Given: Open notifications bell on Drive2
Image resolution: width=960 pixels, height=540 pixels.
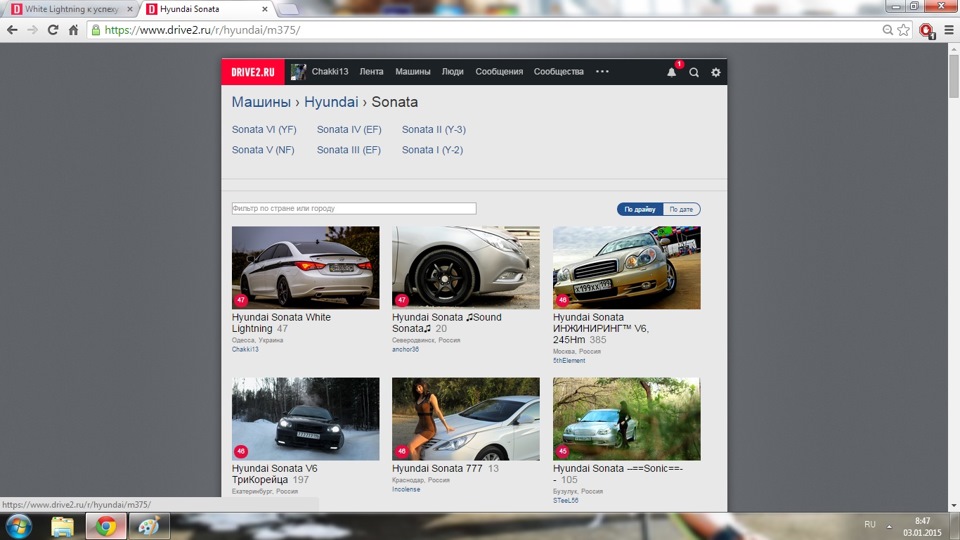Looking at the screenshot, I should tap(672, 72).
